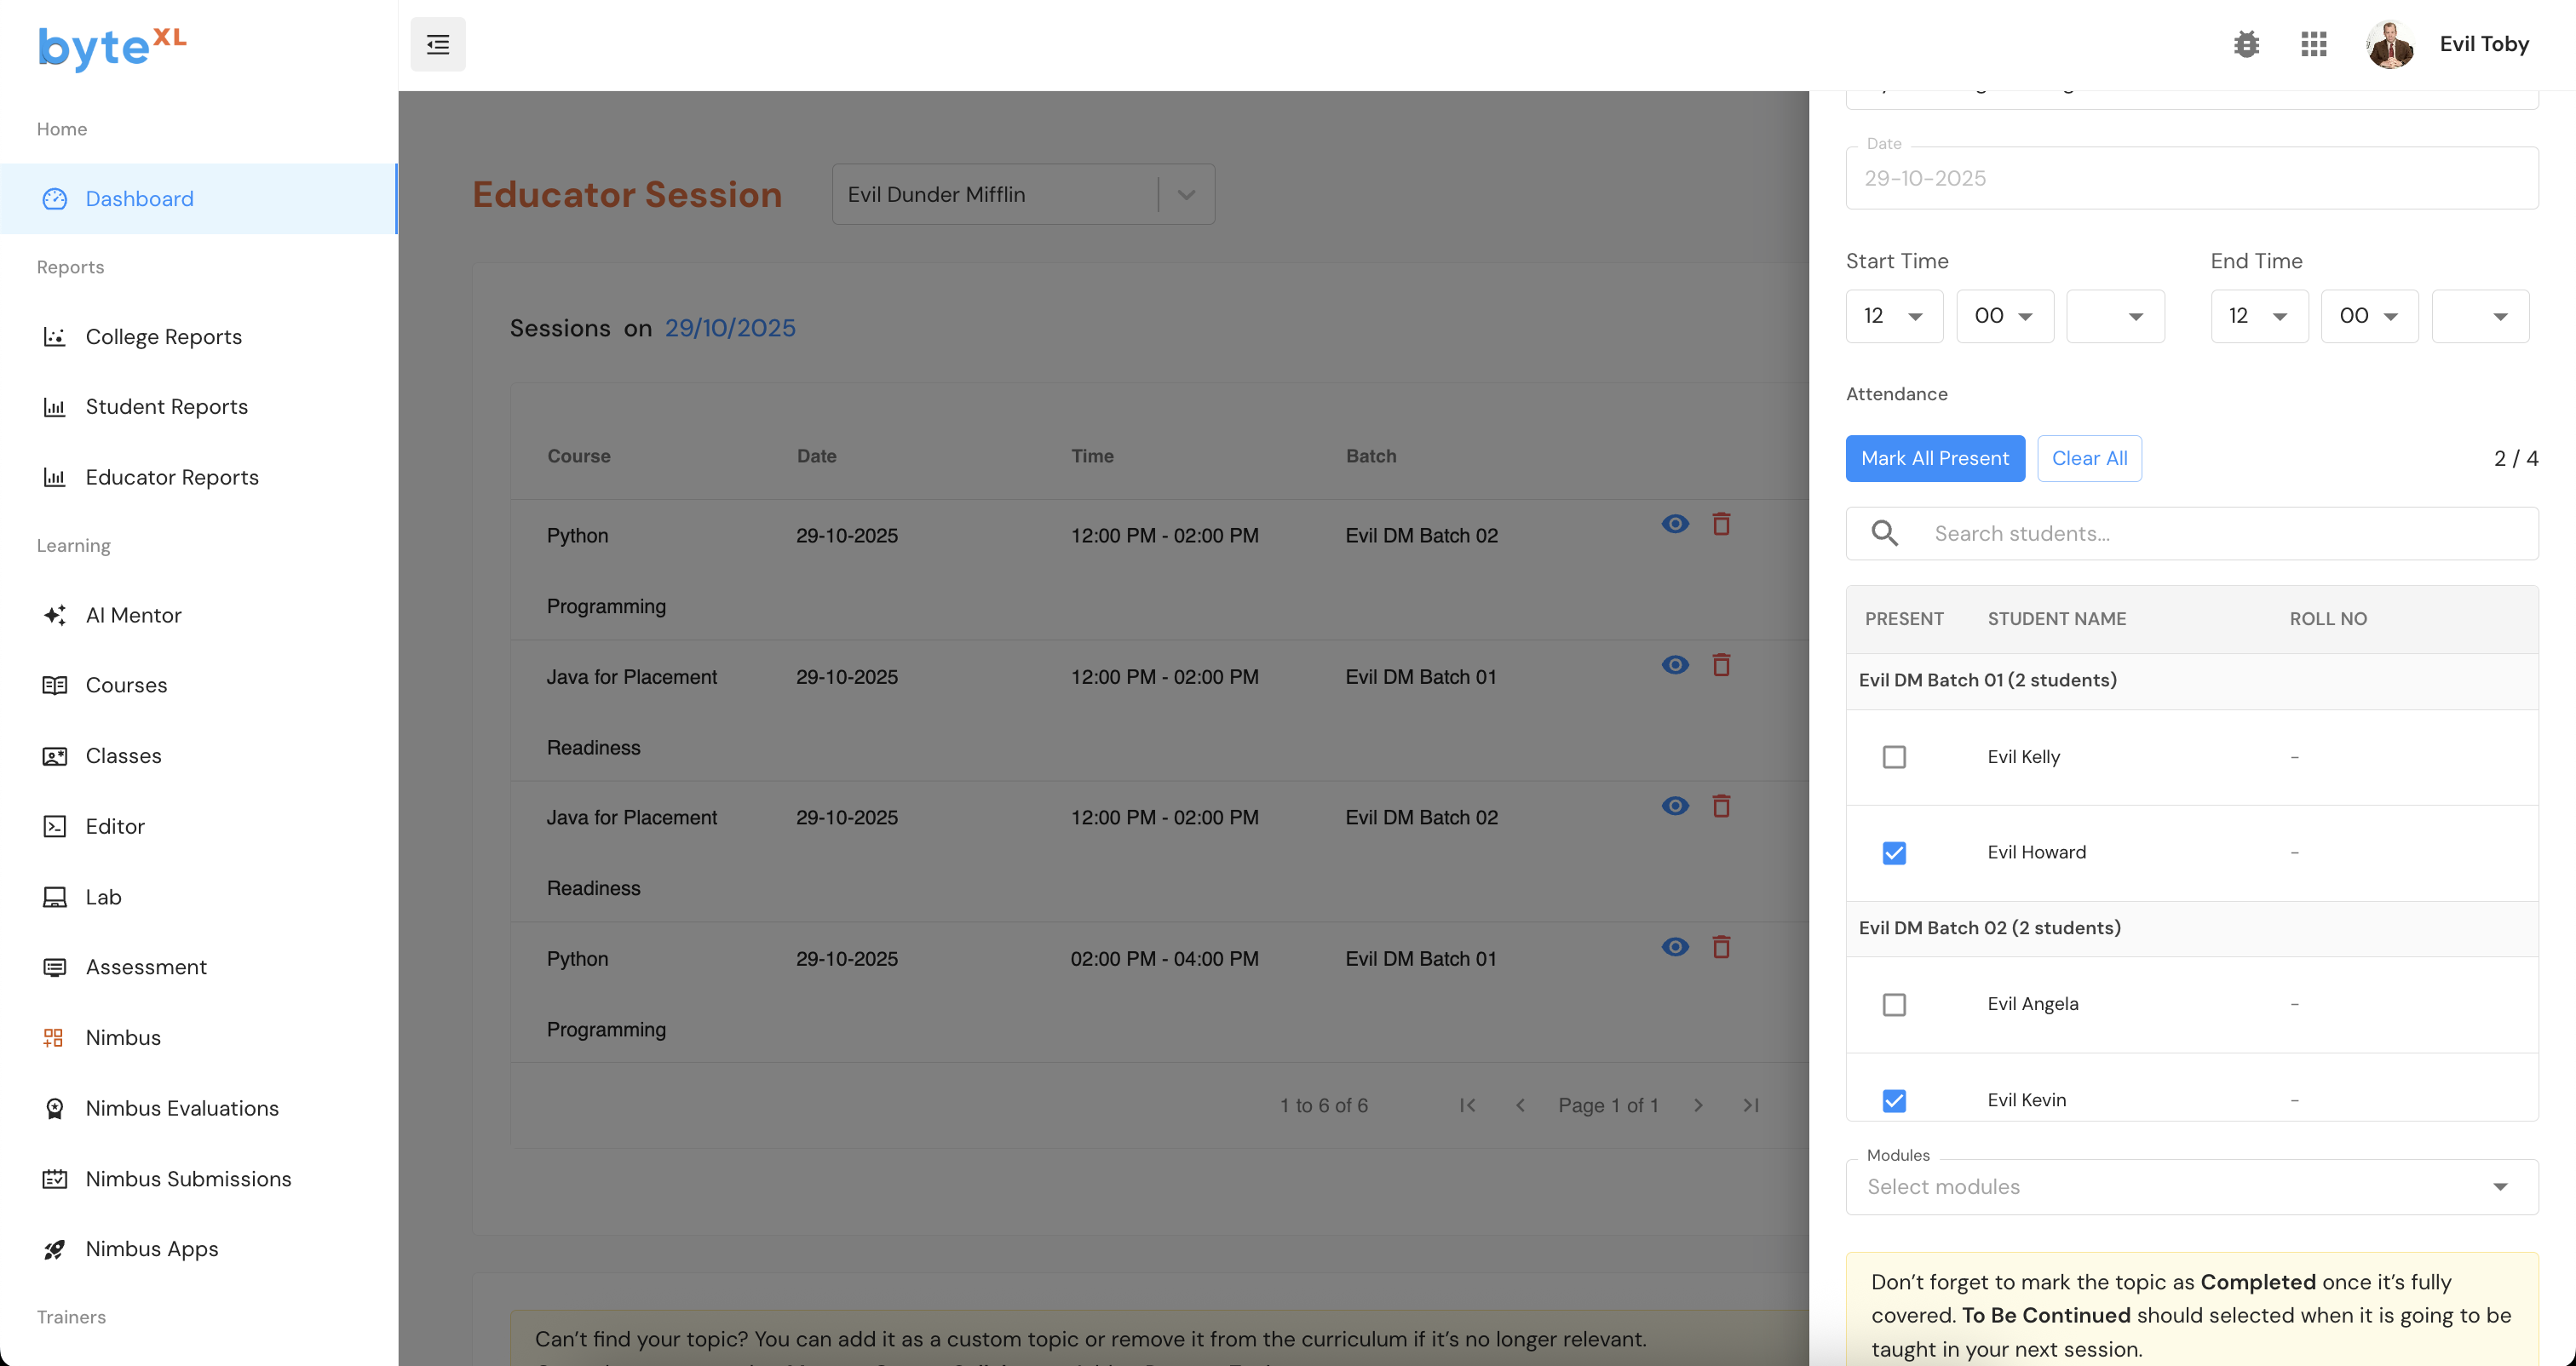
Task: Open the Select modules dropdown
Action: pos(2190,1187)
